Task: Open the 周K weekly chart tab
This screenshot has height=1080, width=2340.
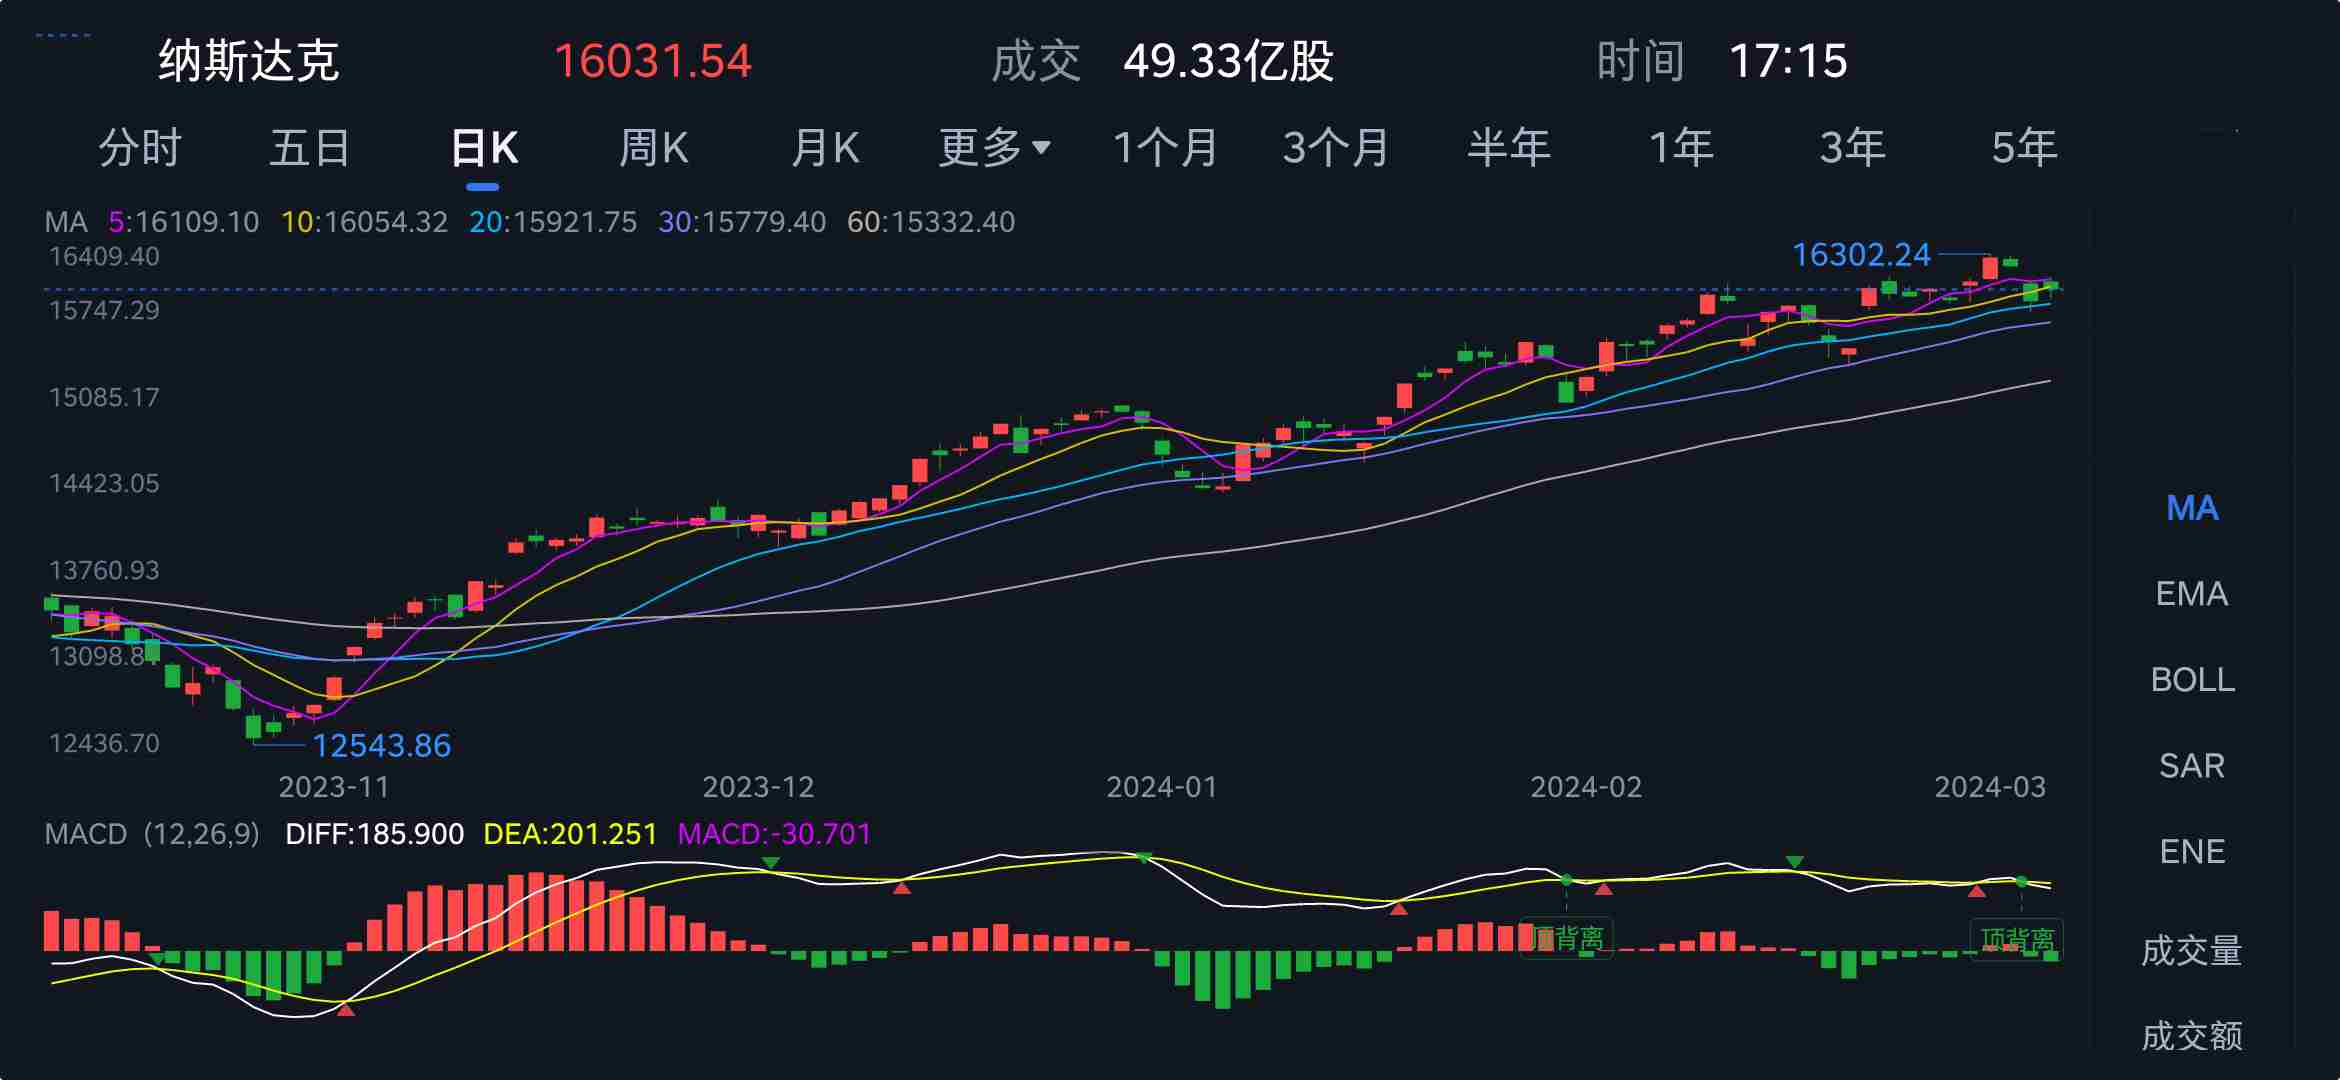Action: tap(654, 148)
